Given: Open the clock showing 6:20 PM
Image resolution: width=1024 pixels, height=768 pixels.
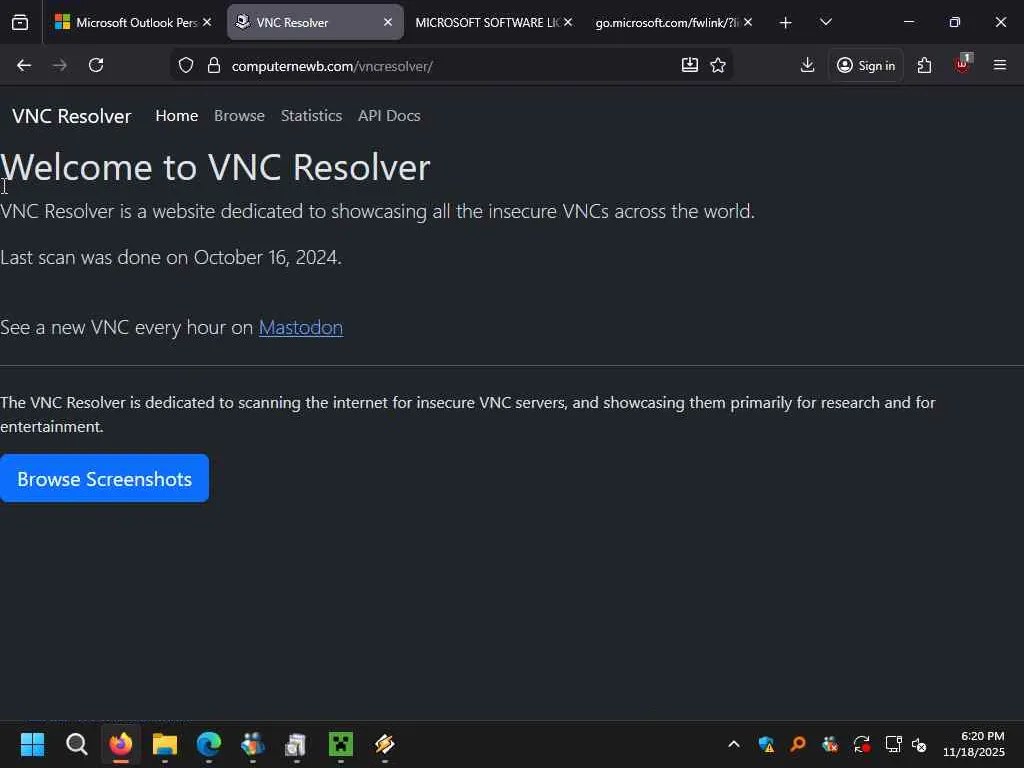Looking at the screenshot, I should point(974,744).
